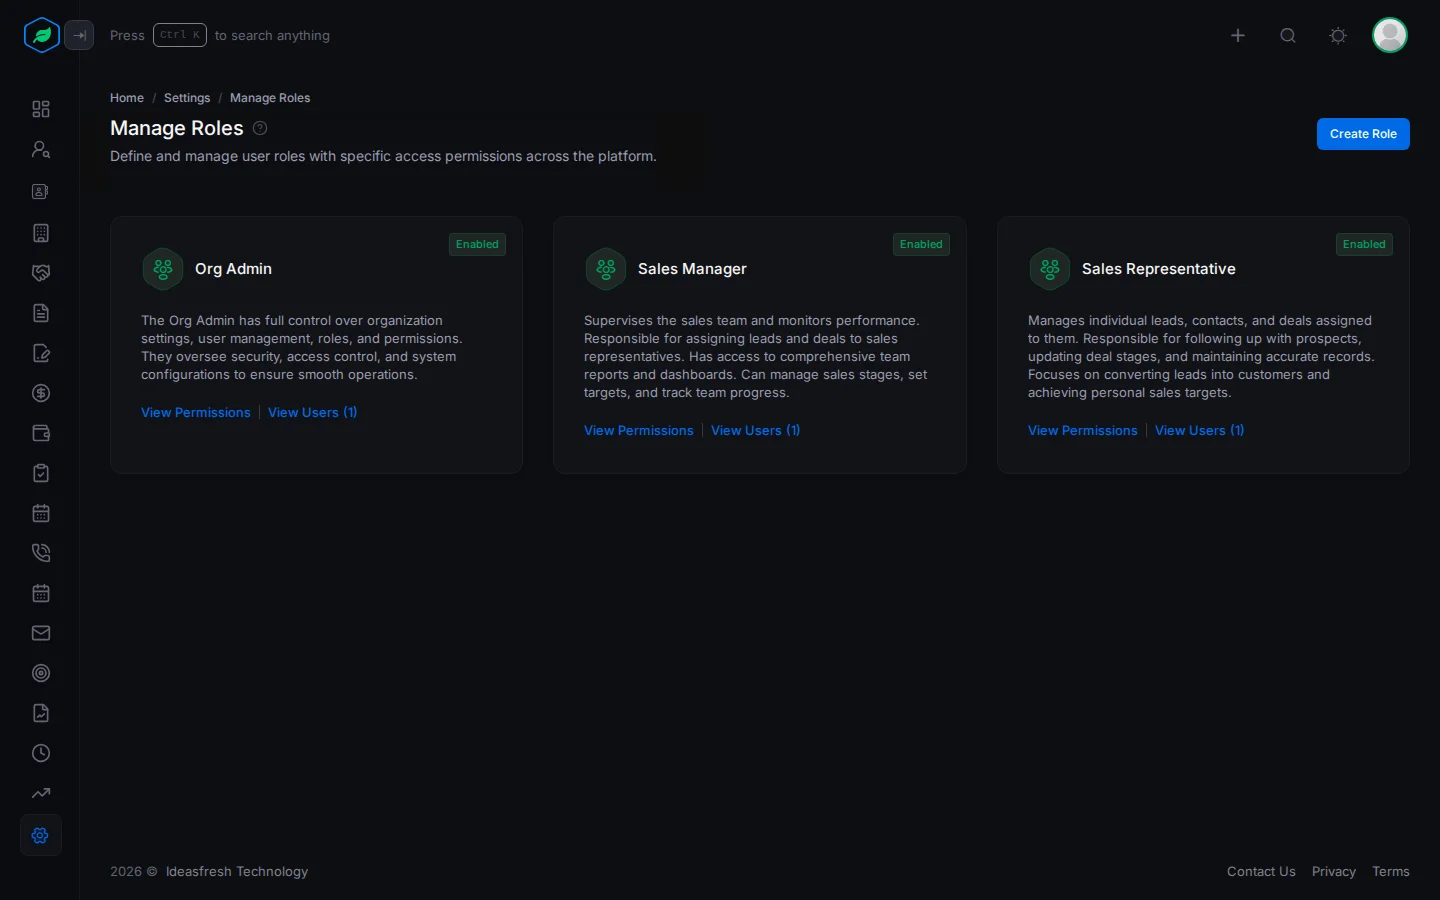This screenshot has height=900, width=1440.
Task: Open the target goals sidebar icon
Action: (41, 673)
